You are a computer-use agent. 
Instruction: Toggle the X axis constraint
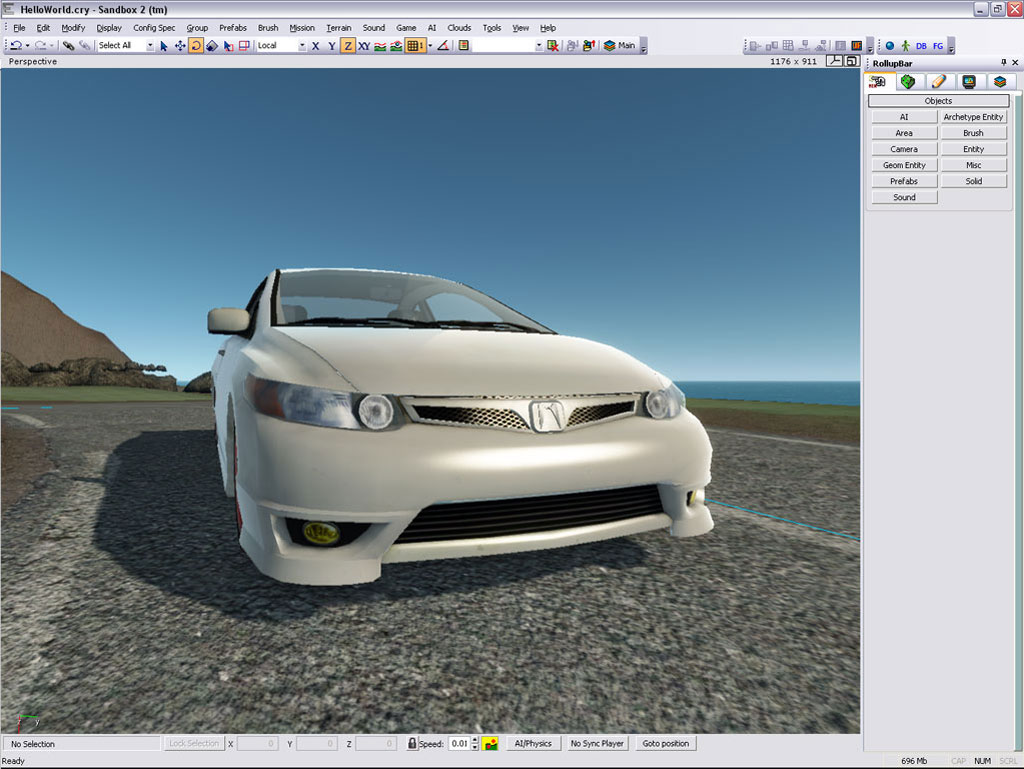tap(316, 46)
